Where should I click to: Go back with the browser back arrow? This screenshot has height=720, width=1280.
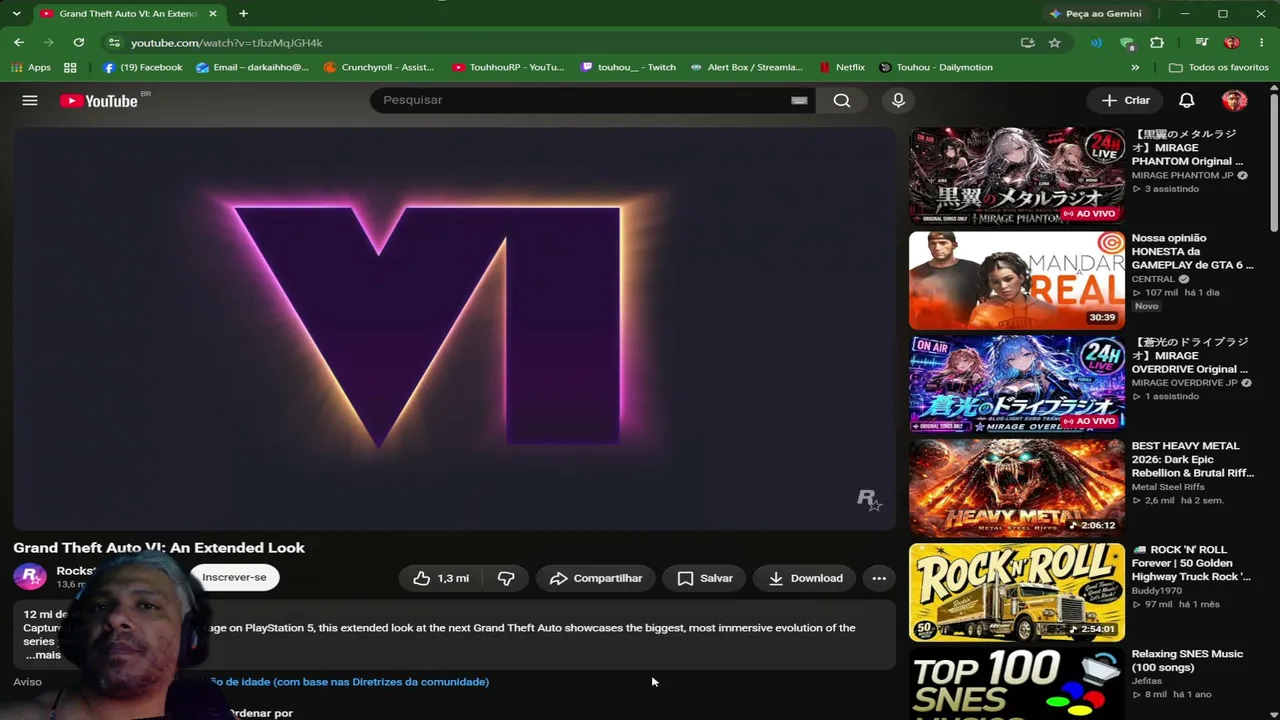[x=19, y=43]
